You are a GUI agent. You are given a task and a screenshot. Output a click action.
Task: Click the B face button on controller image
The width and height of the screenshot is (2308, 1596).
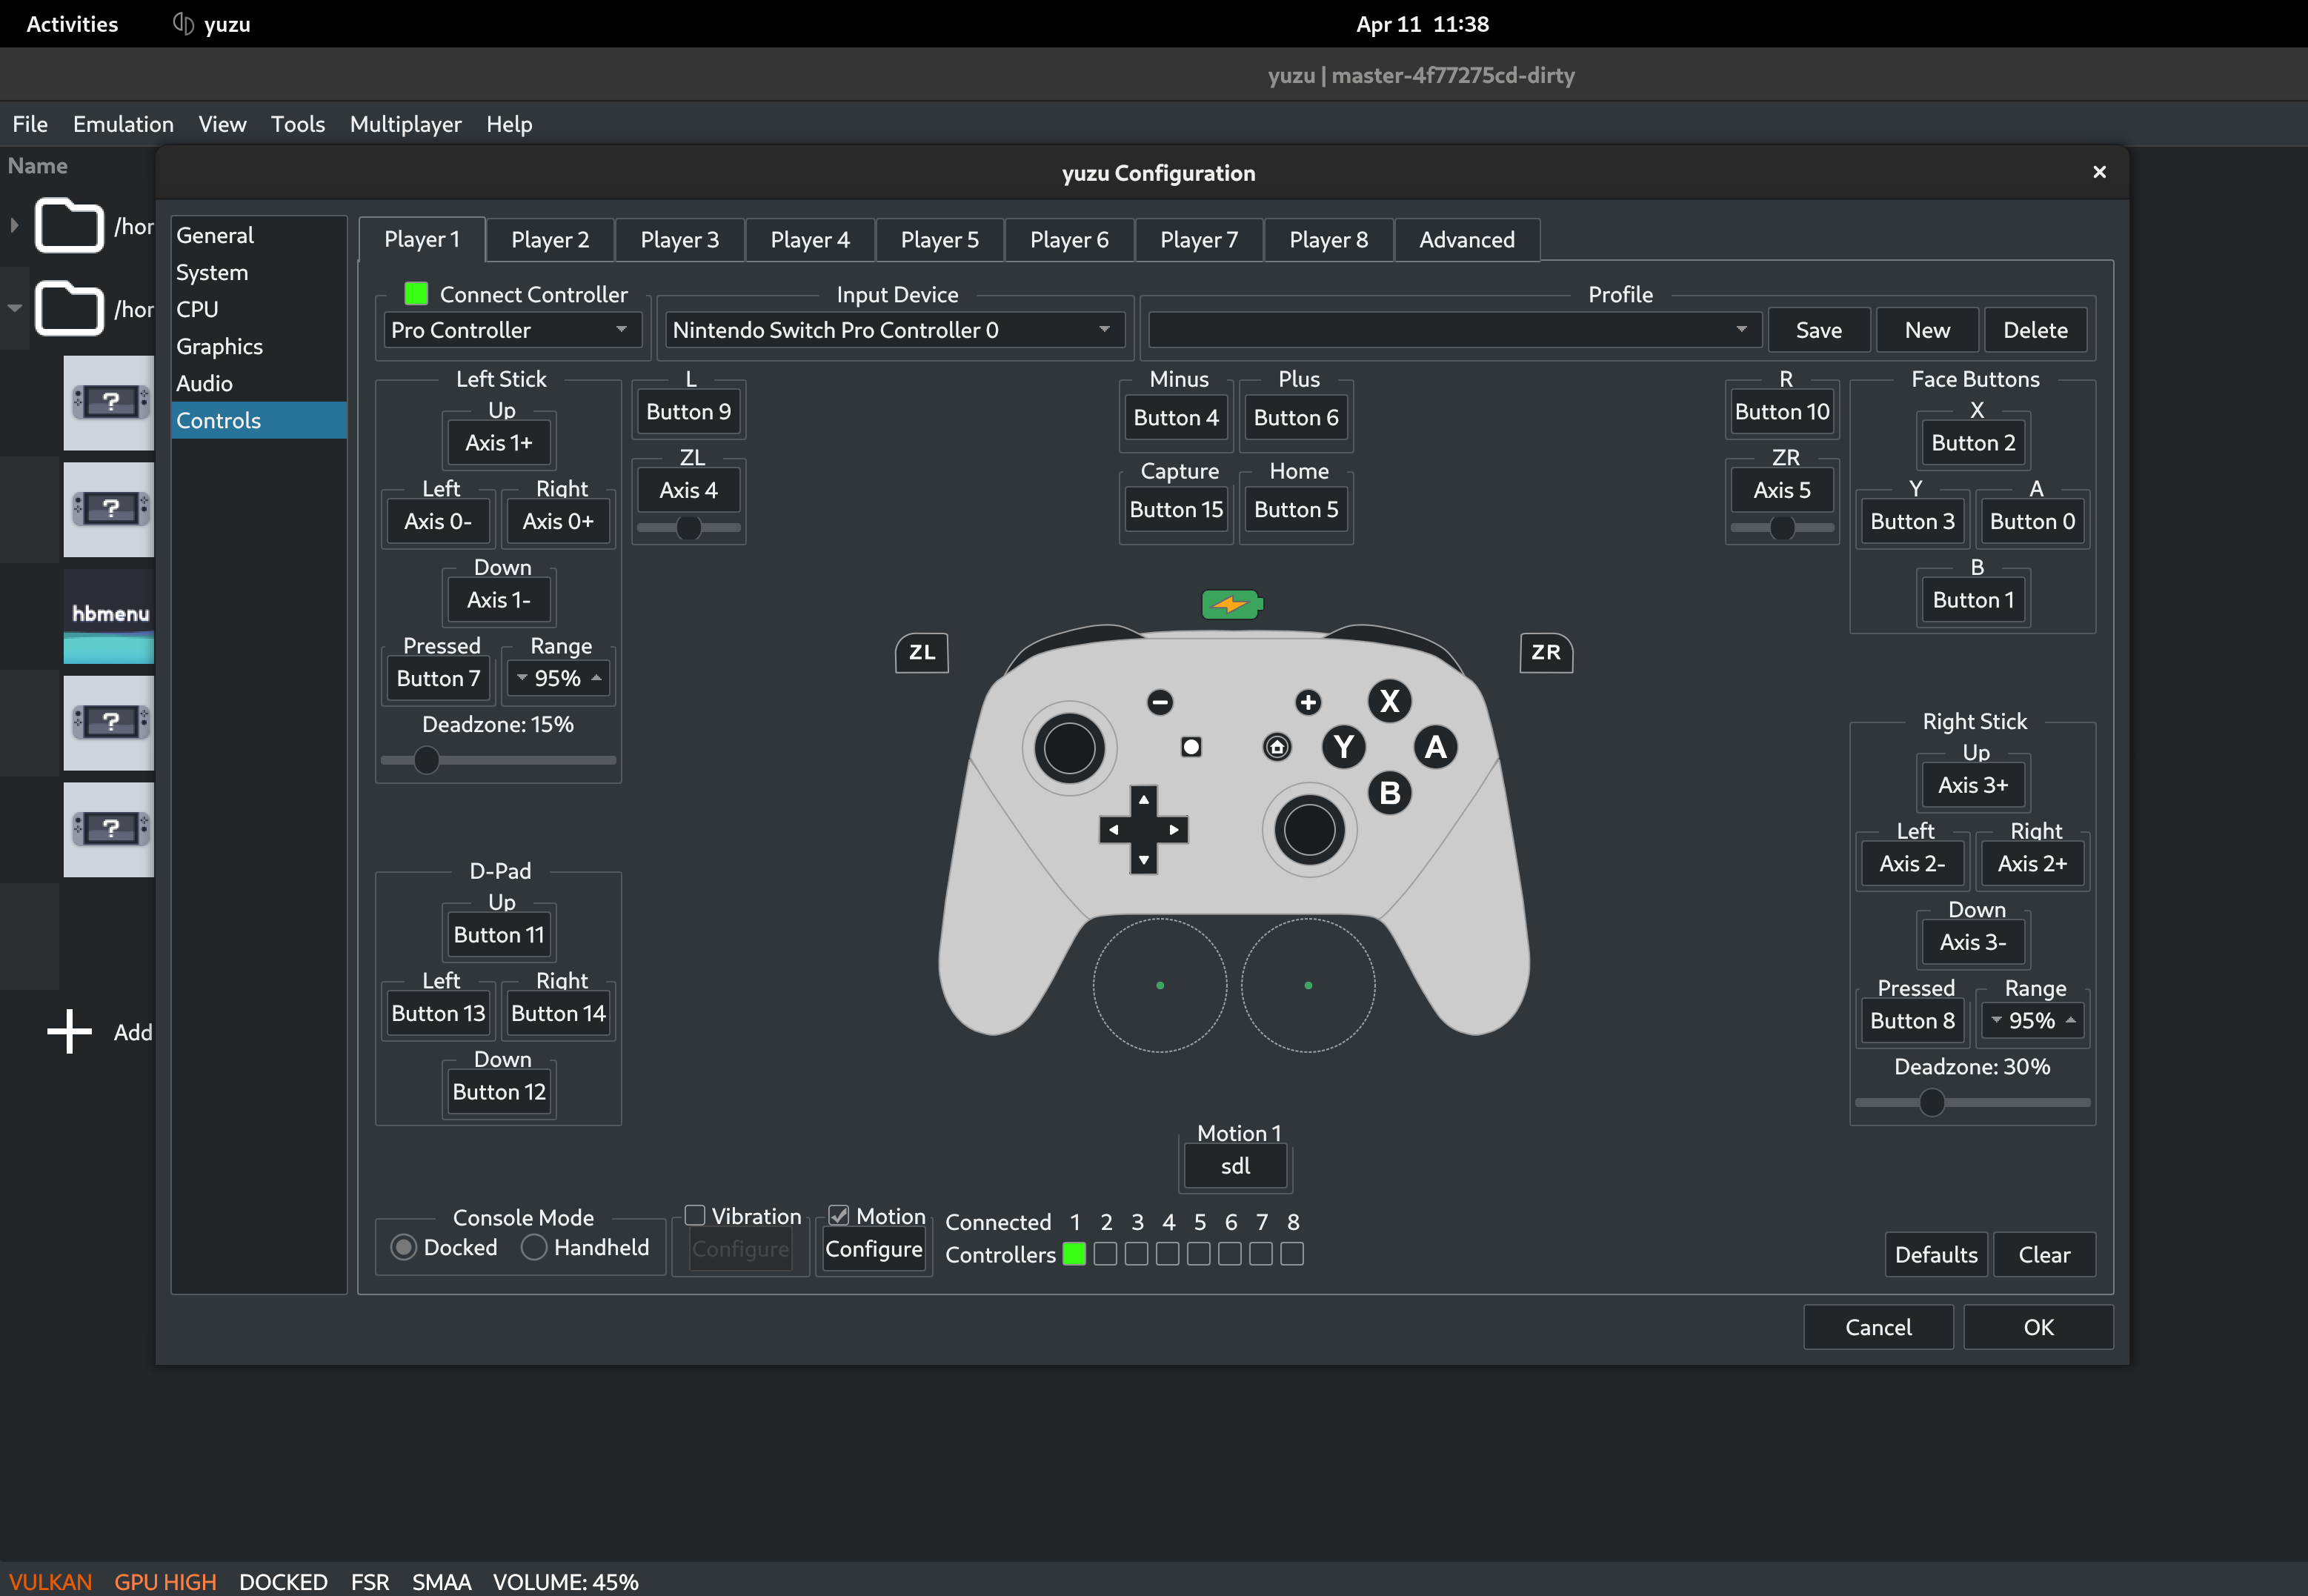(x=1390, y=792)
